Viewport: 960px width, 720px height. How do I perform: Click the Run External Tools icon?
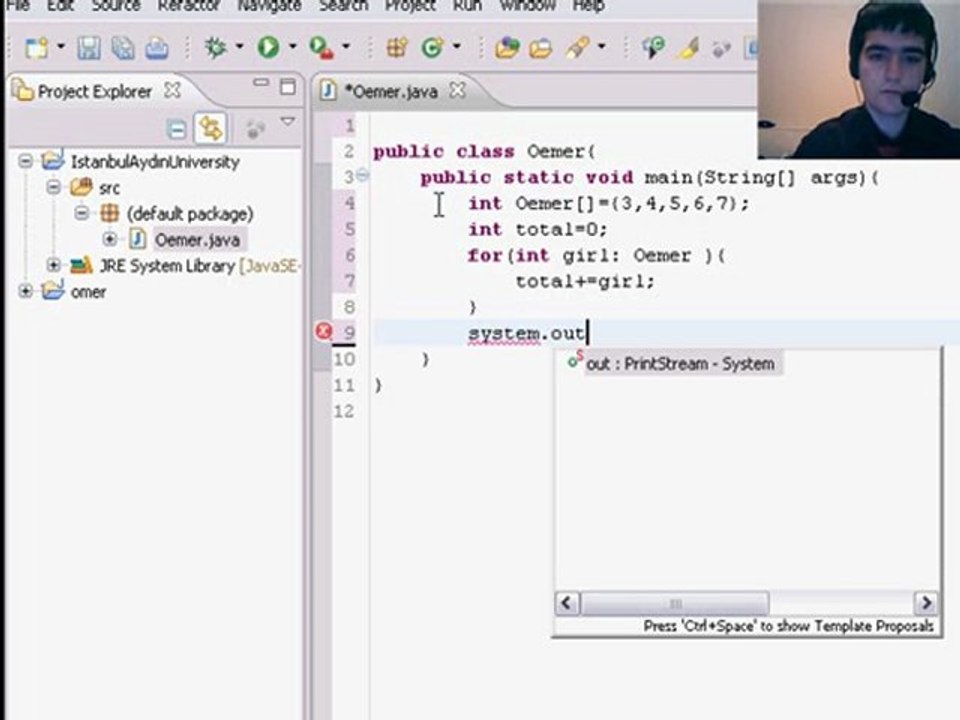tap(321, 47)
